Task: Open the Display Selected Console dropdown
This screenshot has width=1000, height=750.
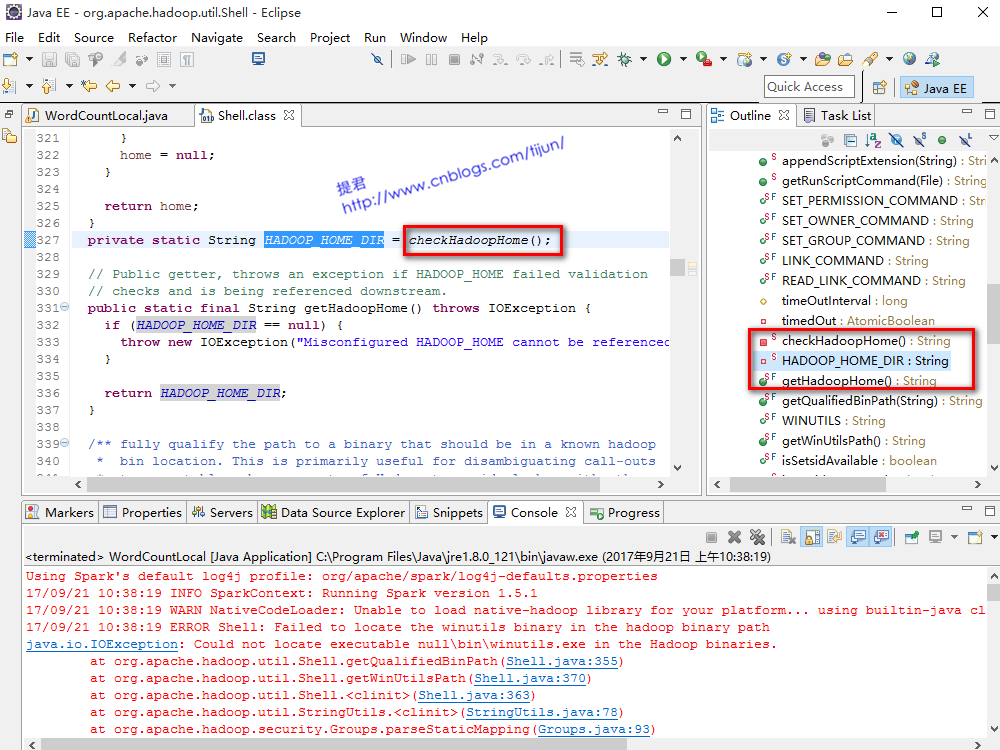Action: tap(955, 538)
